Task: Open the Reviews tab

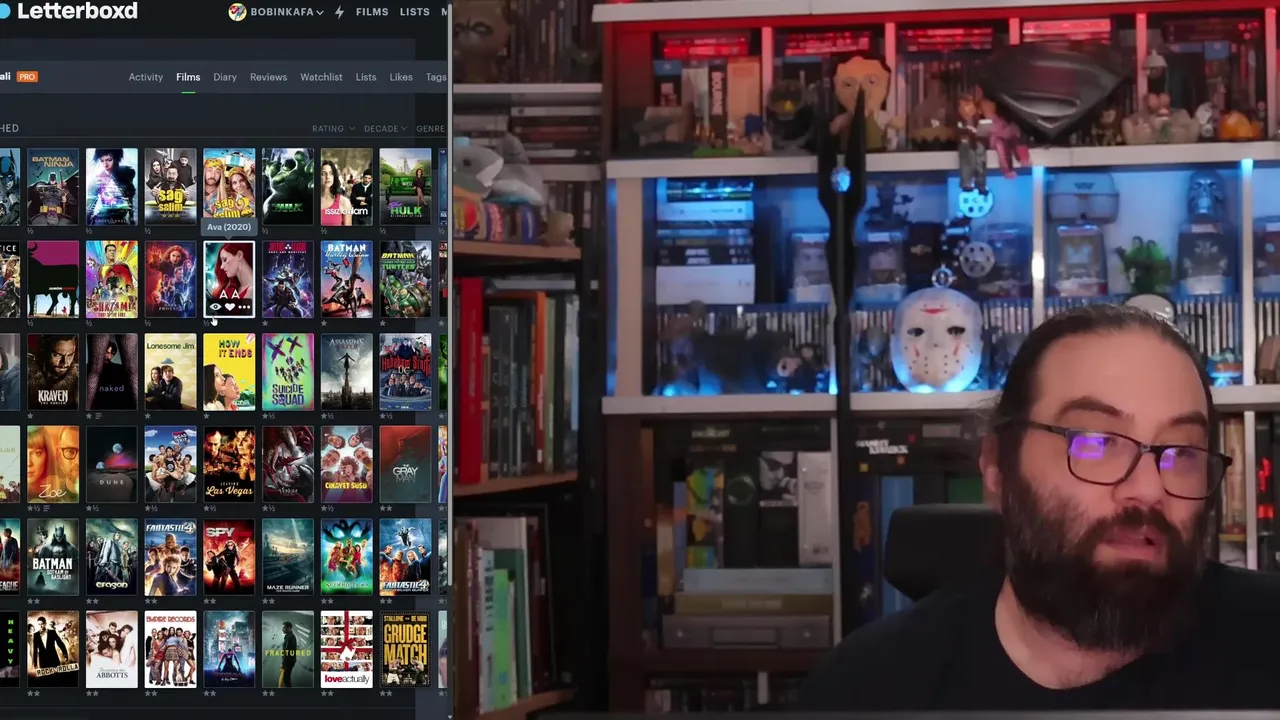Action: pyautogui.click(x=268, y=77)
